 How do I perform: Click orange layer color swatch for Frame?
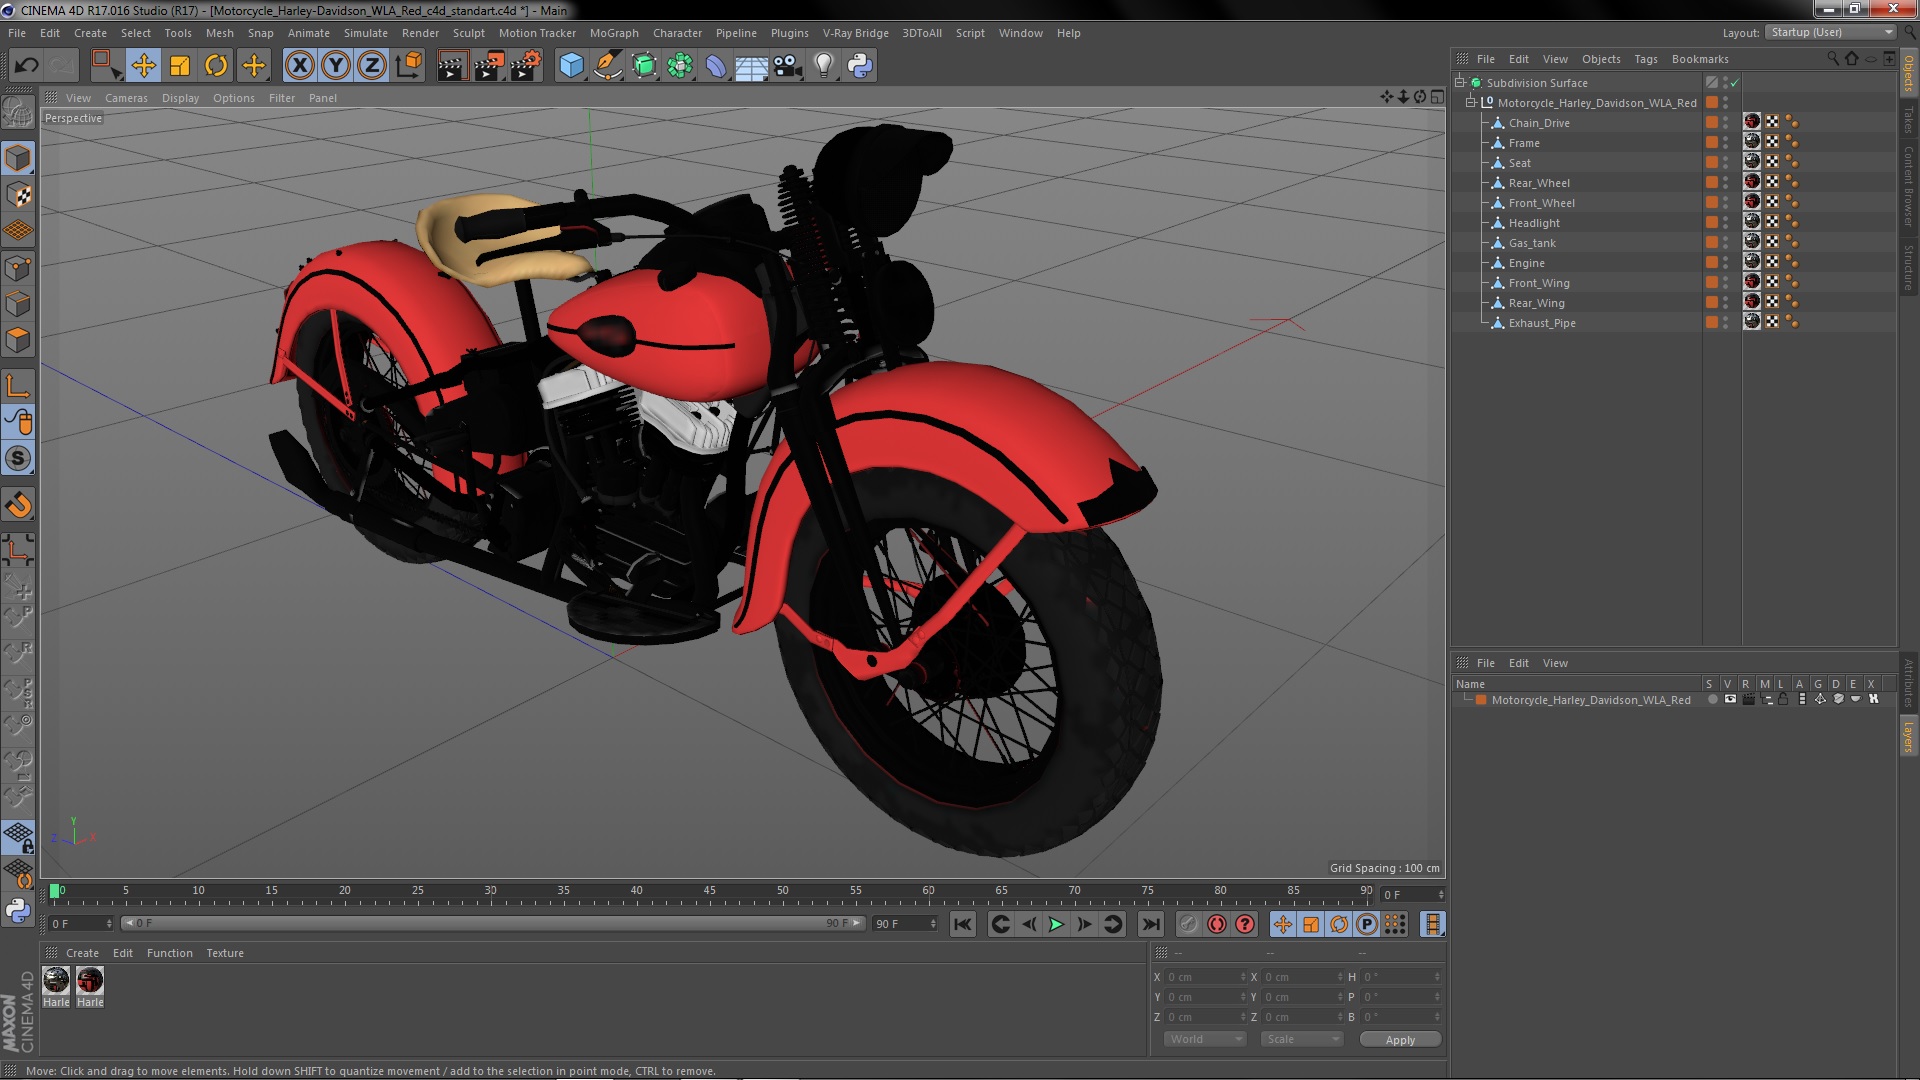(x=1711, y=143)
